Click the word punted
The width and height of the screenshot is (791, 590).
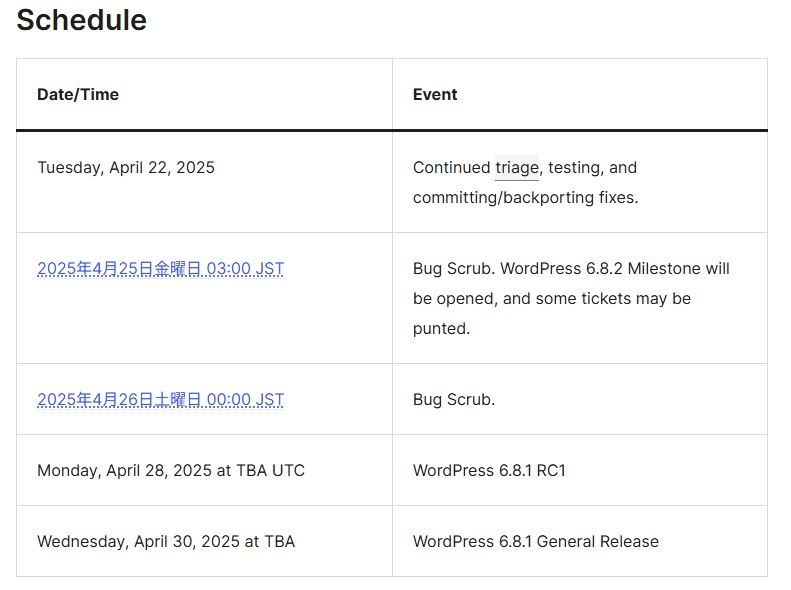pyautogui.click(x=441, y=329)
